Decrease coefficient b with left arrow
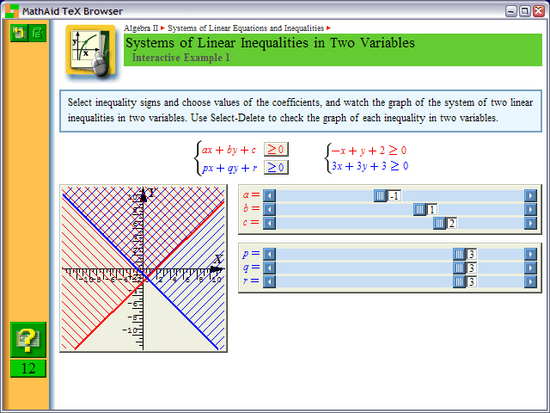The width and height of the screenshot is (550, 413). pyautogui.click(x=269, y=209)
